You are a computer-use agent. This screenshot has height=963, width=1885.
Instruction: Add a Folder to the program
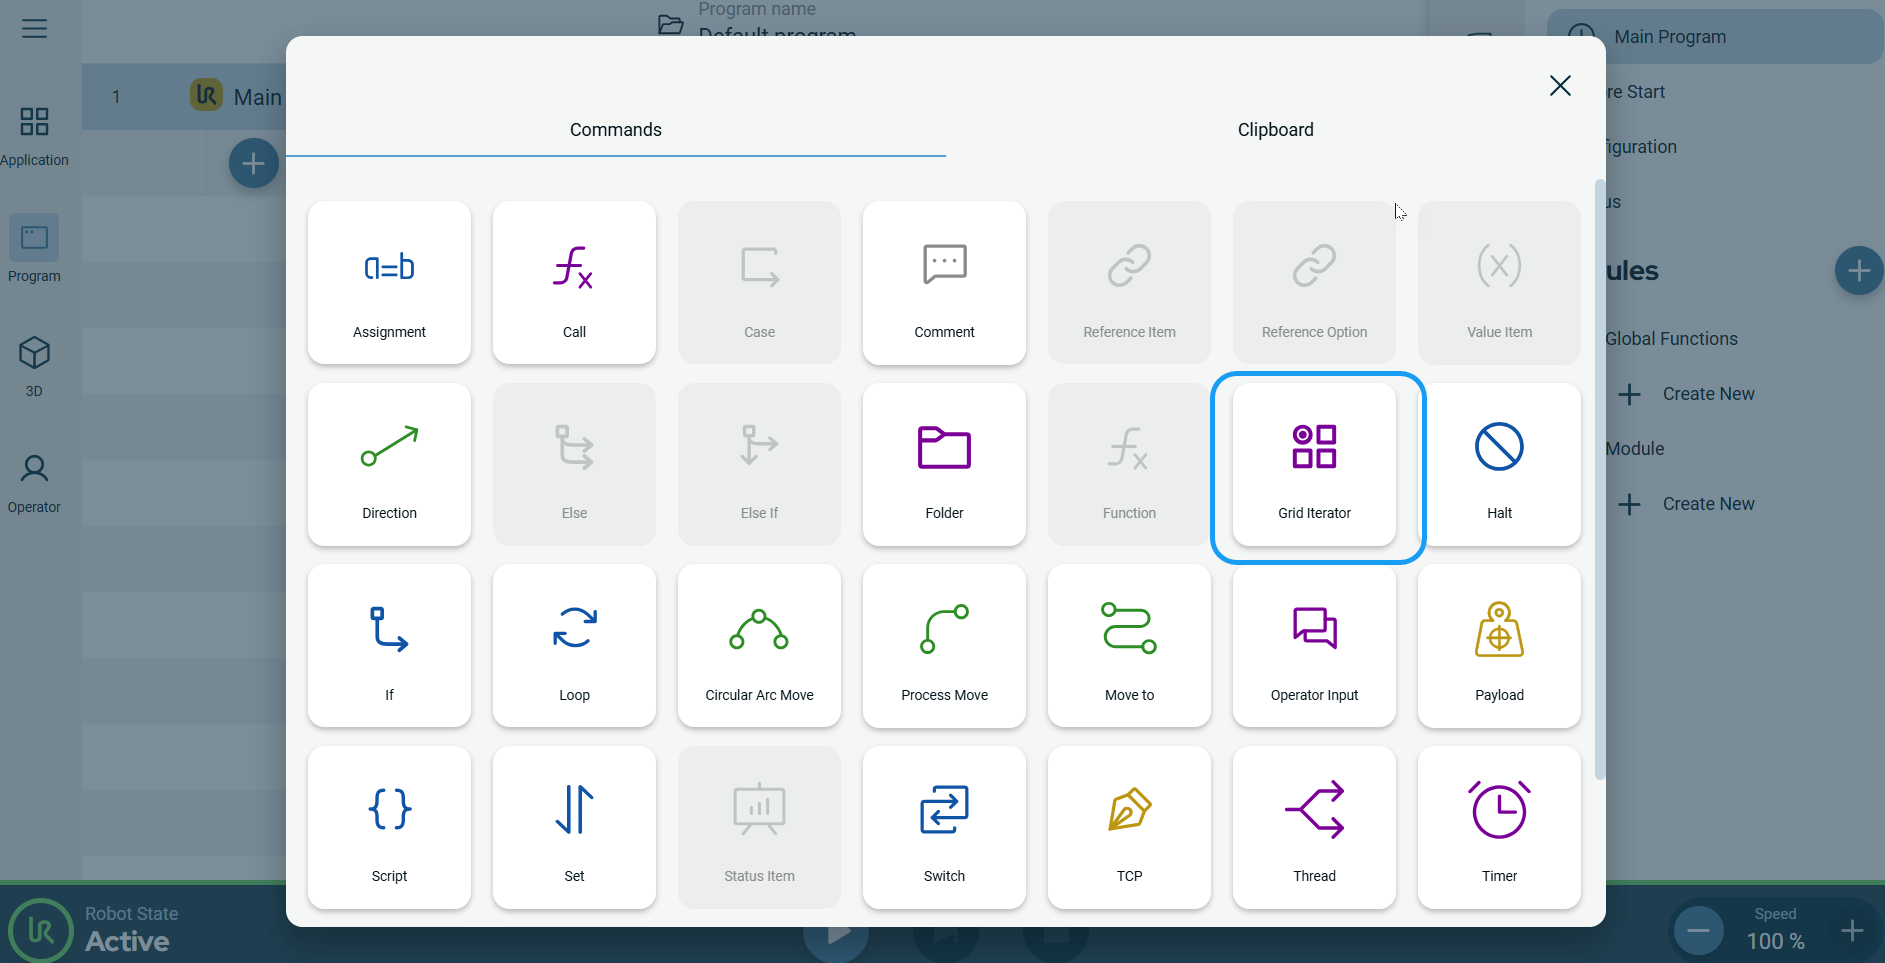(944, 464)
